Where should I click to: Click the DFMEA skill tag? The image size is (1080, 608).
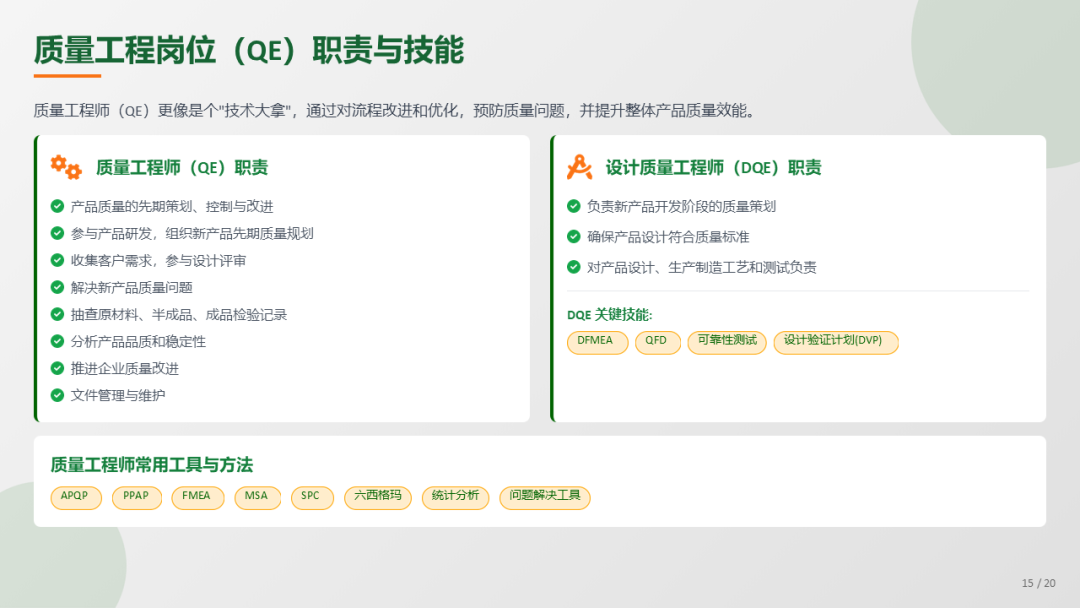597,342
